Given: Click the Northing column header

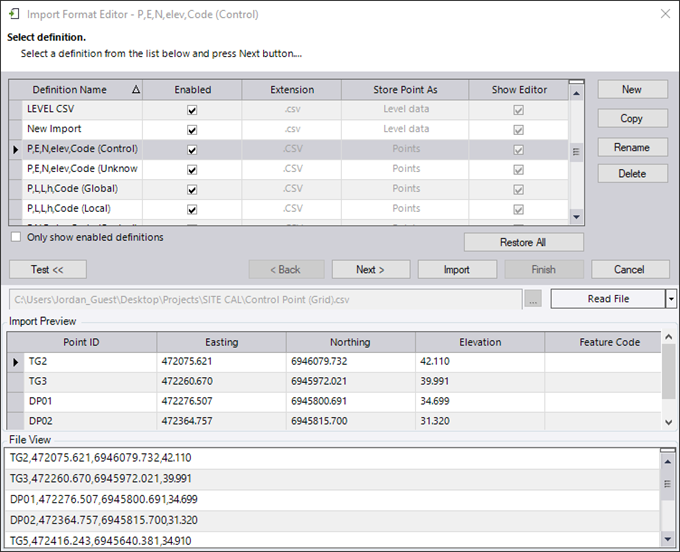Looking at the screenshot, I should (x=350, y=343).
